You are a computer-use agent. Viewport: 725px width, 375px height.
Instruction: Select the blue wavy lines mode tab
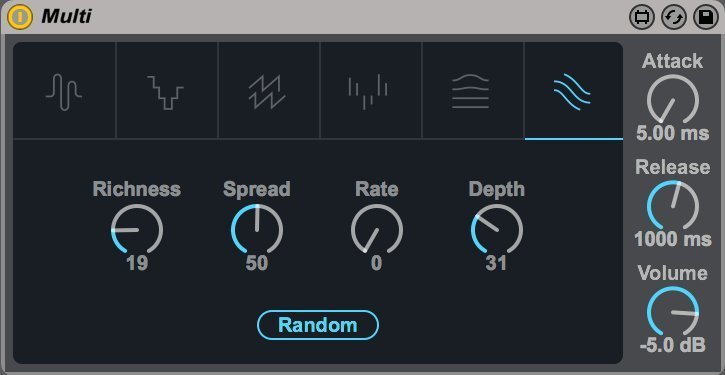point(572,92)
